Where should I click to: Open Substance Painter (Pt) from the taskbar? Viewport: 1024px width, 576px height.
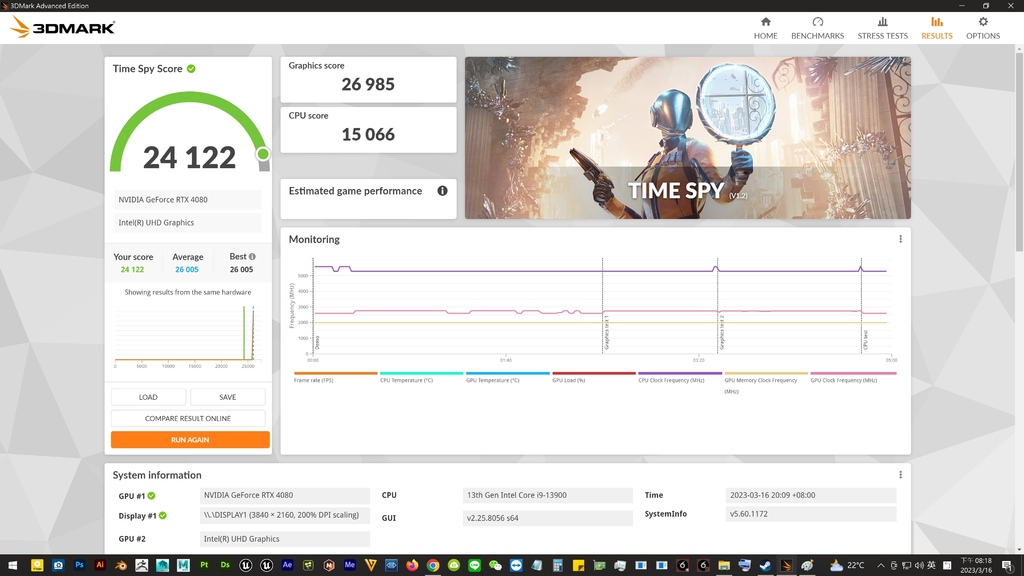pyautogui.click(x=204, y=566)
